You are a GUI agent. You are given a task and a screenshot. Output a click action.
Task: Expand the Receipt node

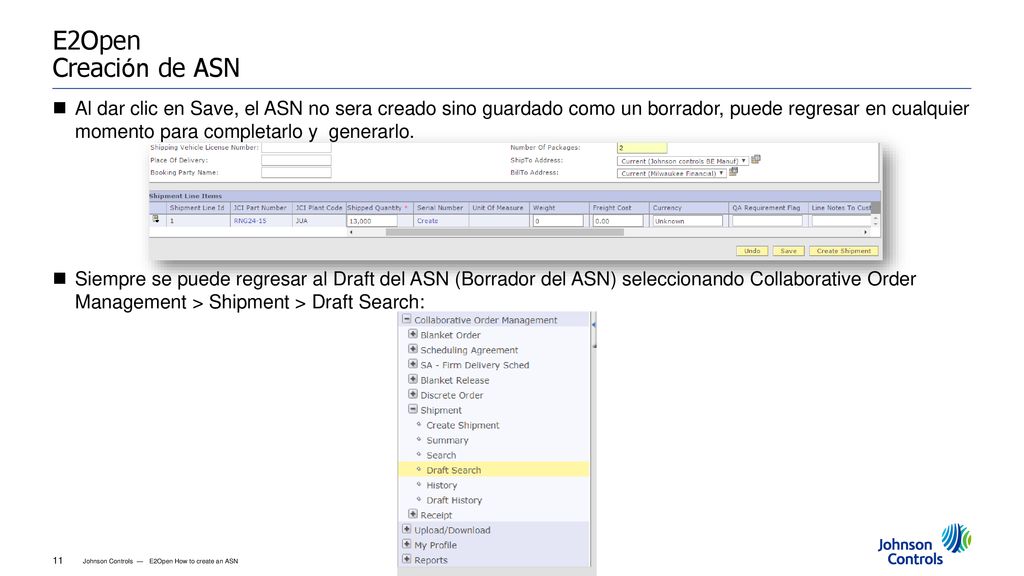pyautogui.click(x=413, y=514)
